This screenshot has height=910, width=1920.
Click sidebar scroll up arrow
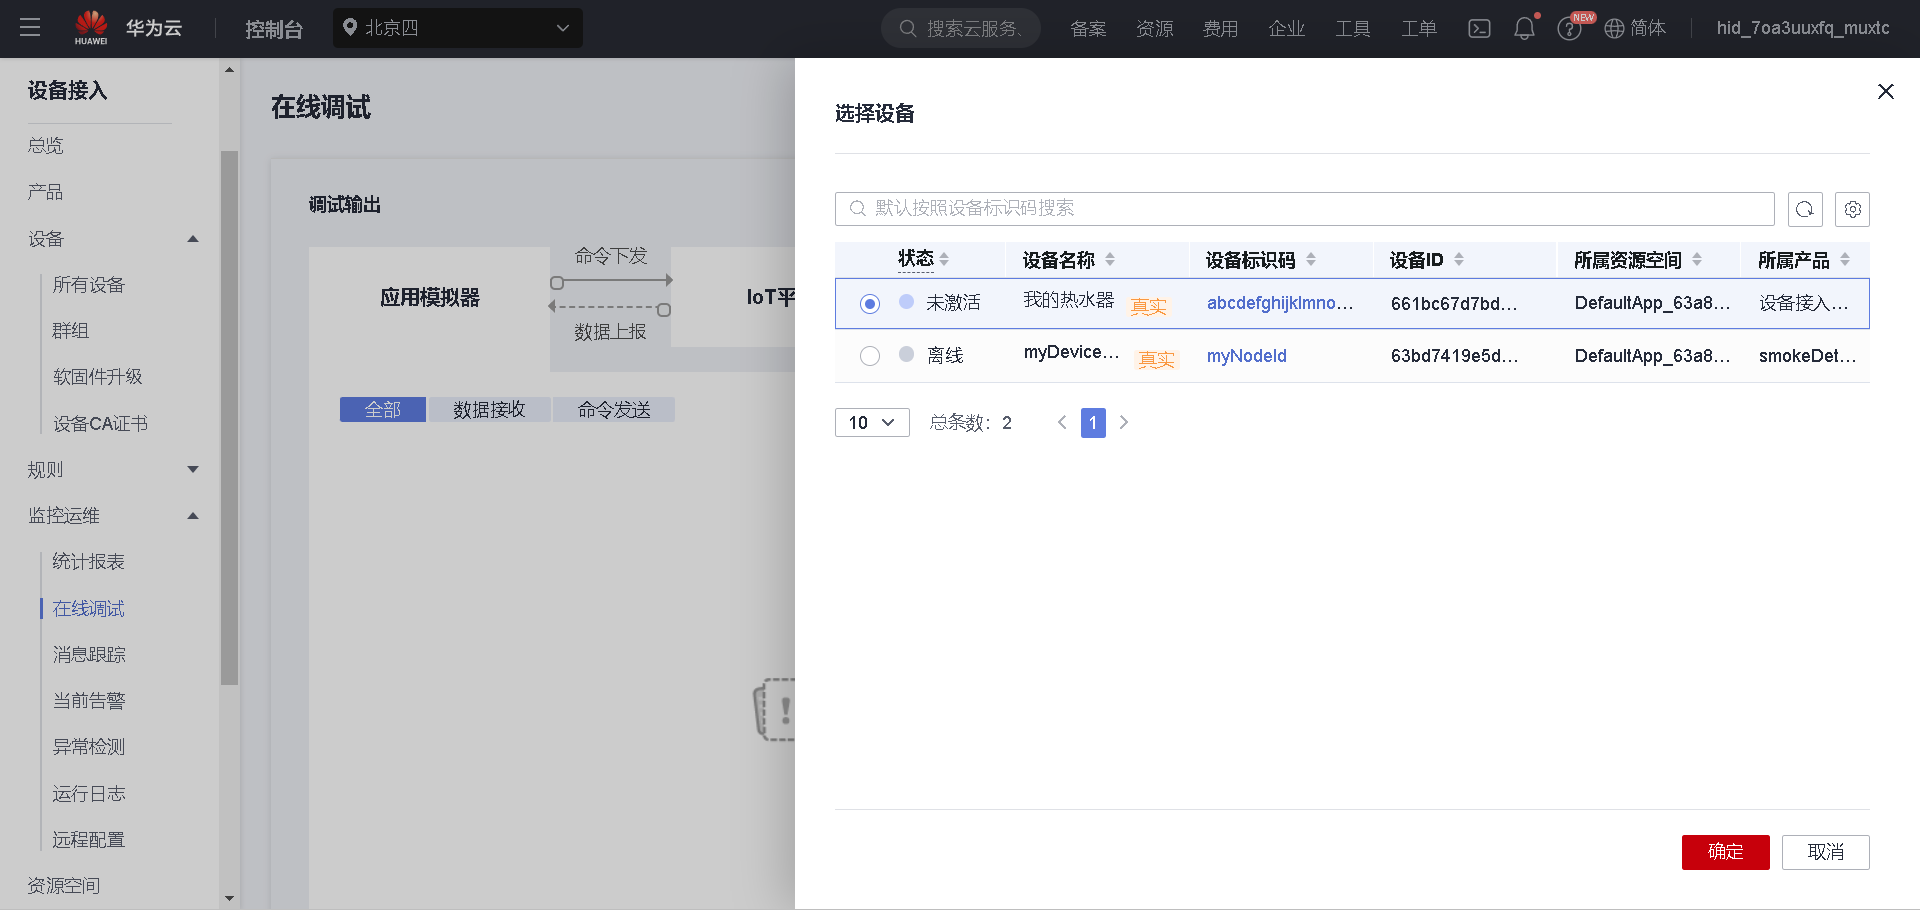[229, 70]
